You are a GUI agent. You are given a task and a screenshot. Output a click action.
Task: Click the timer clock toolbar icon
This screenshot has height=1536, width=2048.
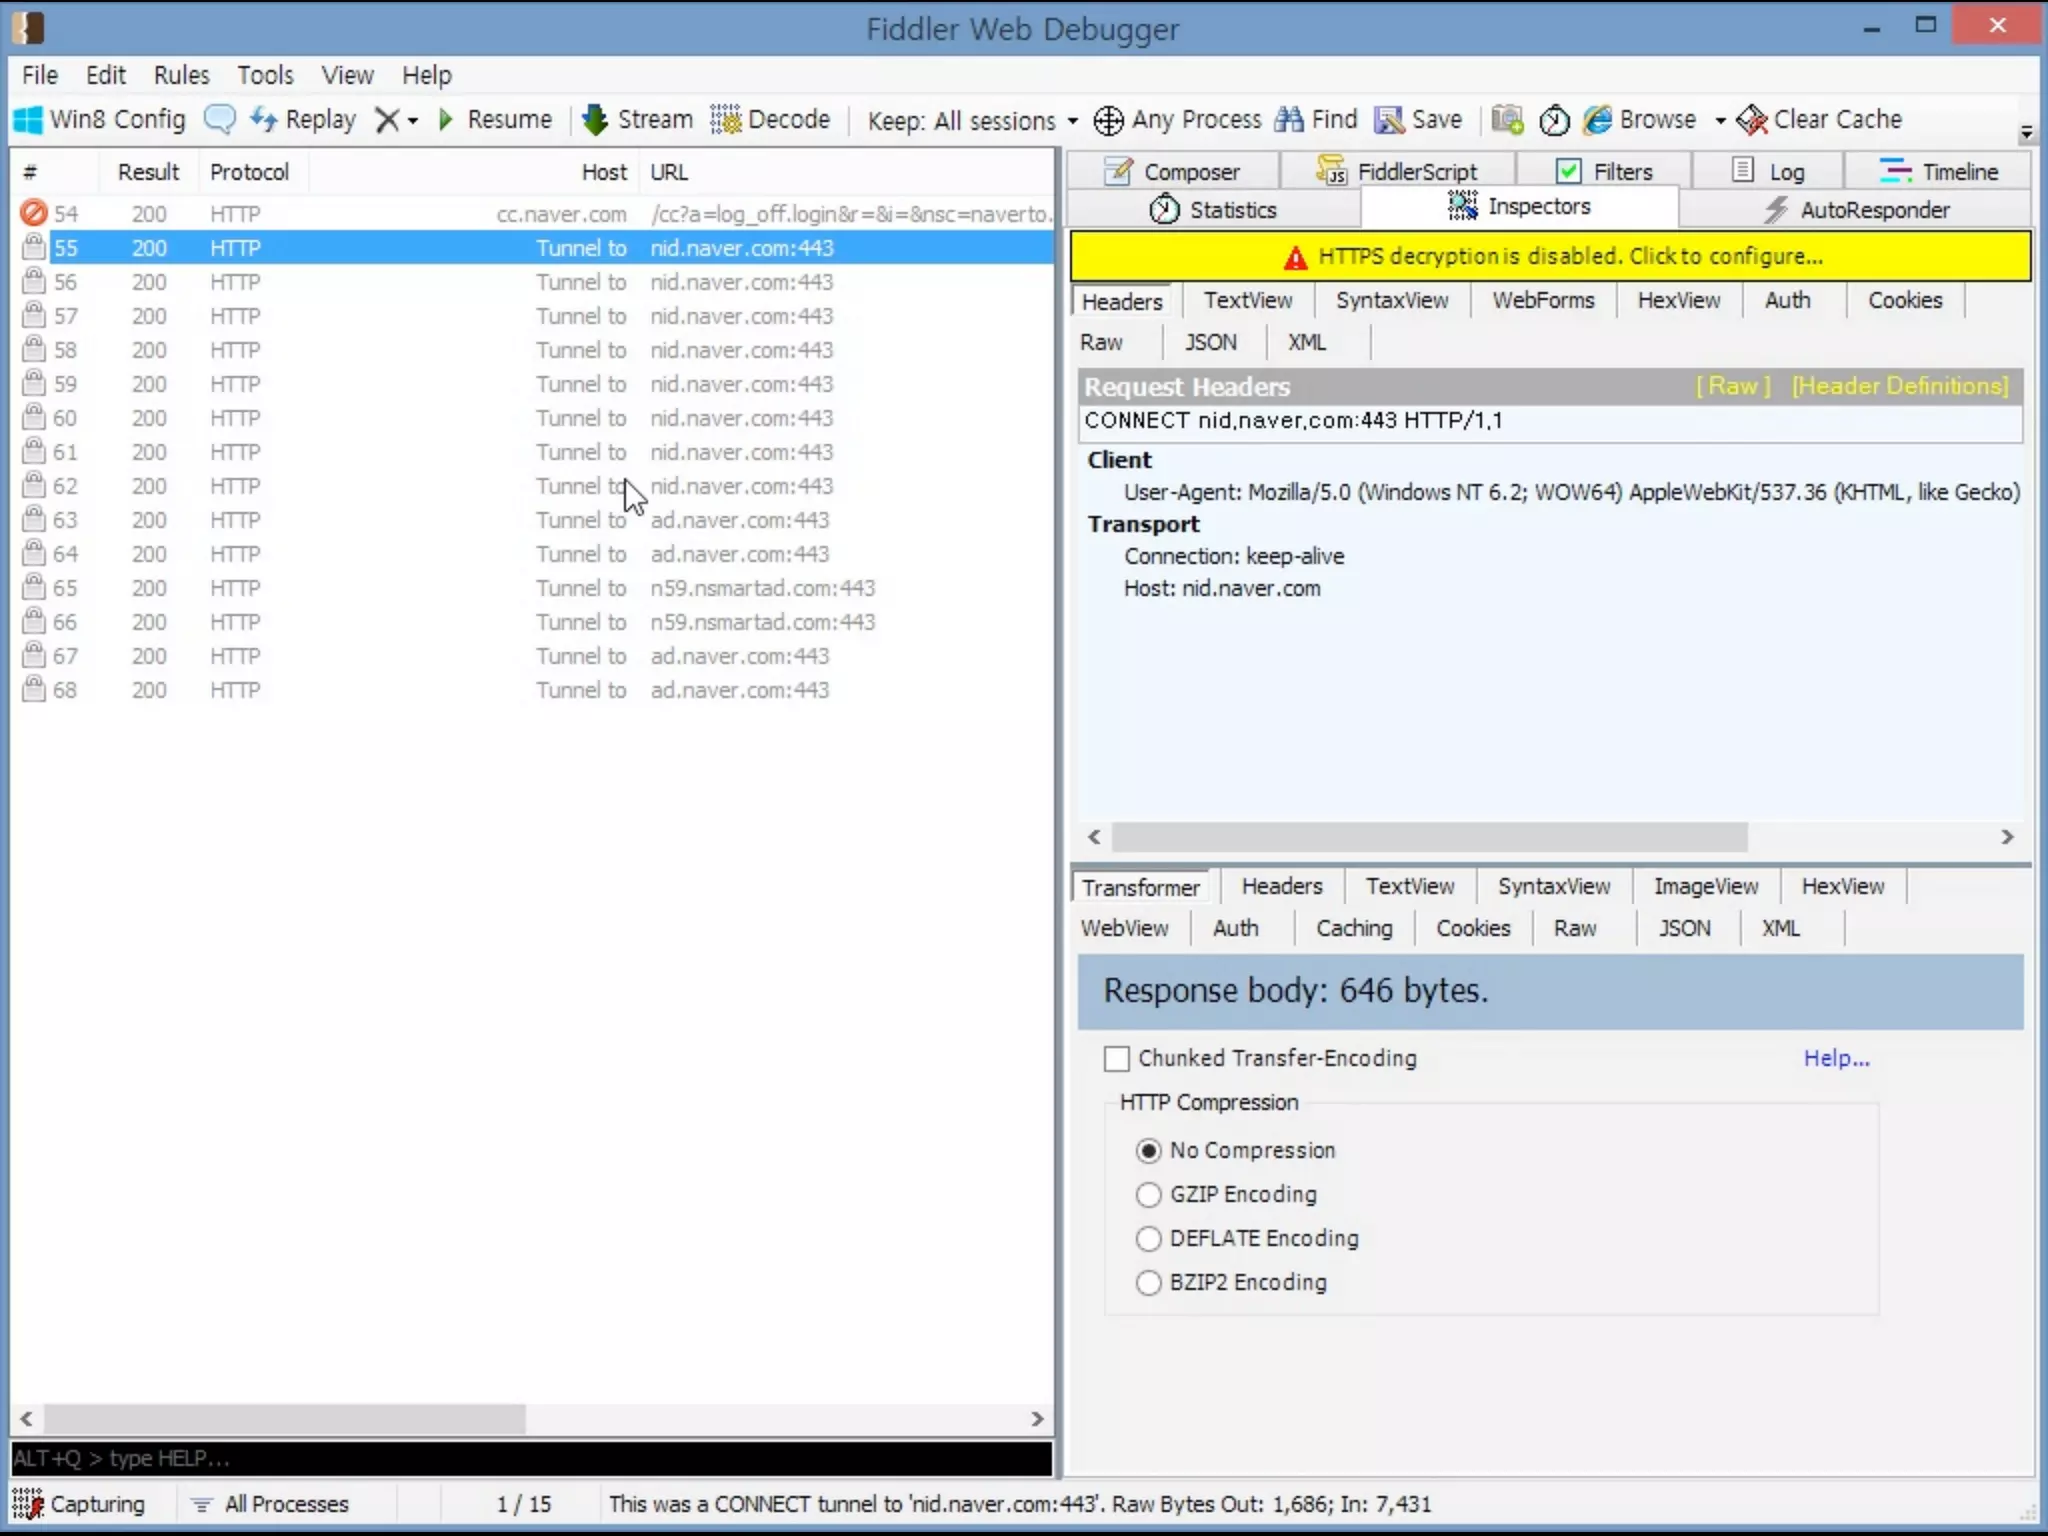tap(1554, 121)
